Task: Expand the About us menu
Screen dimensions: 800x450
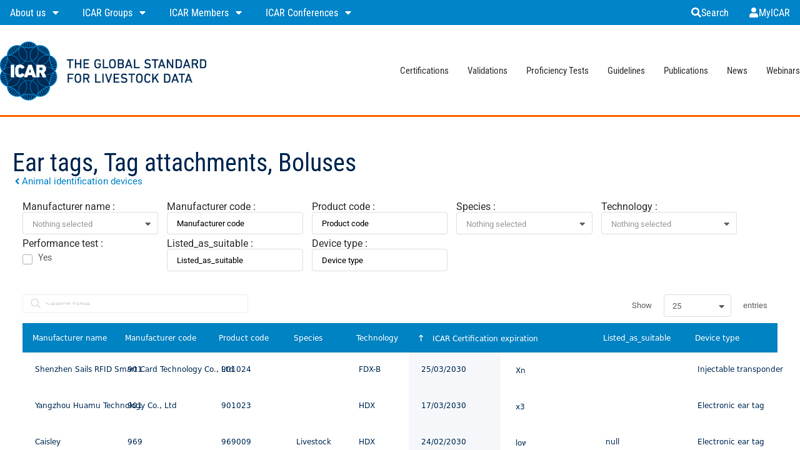Action: (34, 13)
